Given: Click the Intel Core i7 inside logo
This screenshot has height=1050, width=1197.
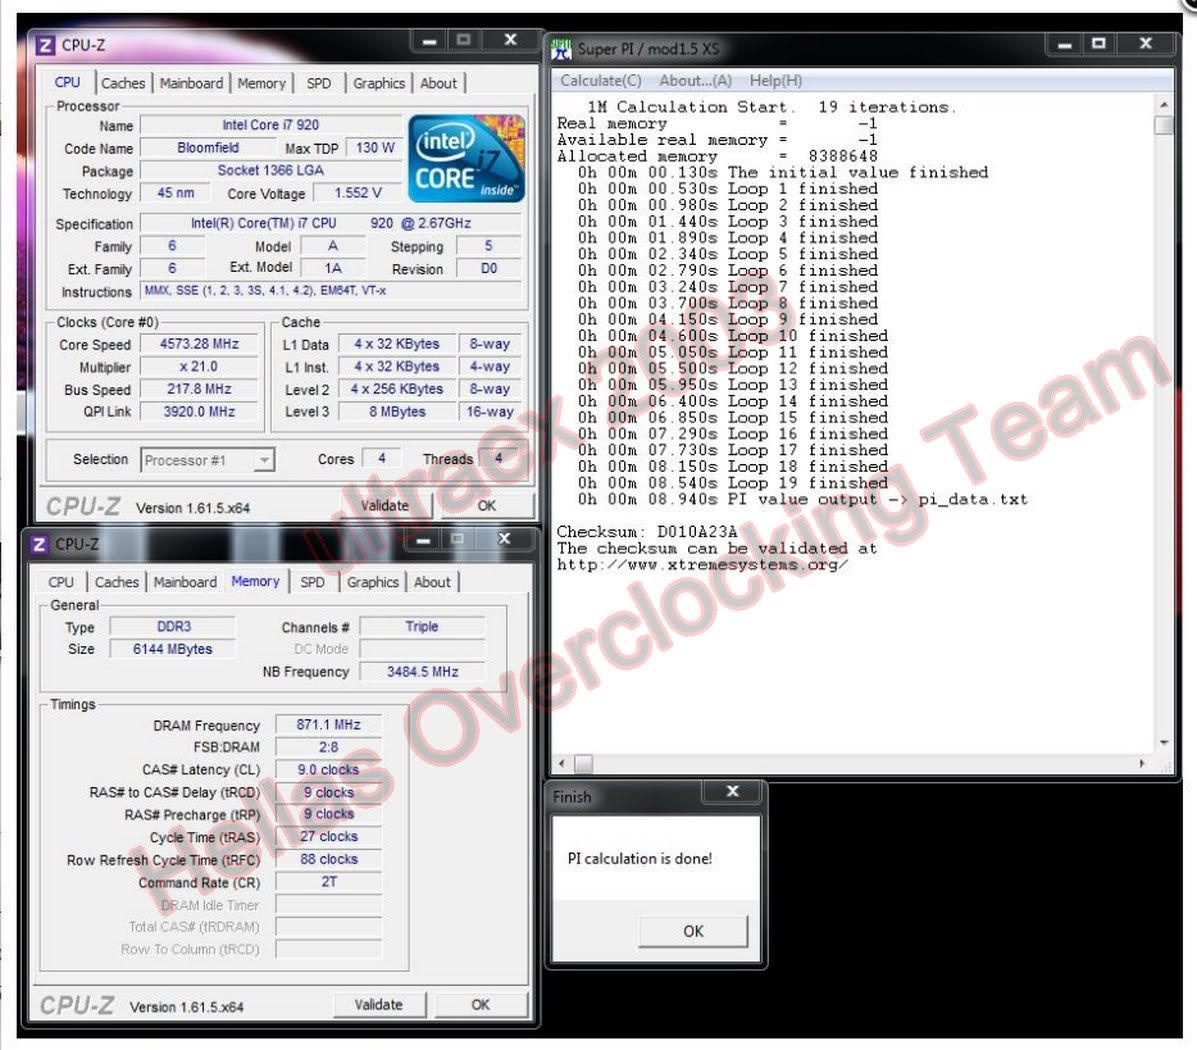Looking at the screenshot, I should (x=466, y=159).
